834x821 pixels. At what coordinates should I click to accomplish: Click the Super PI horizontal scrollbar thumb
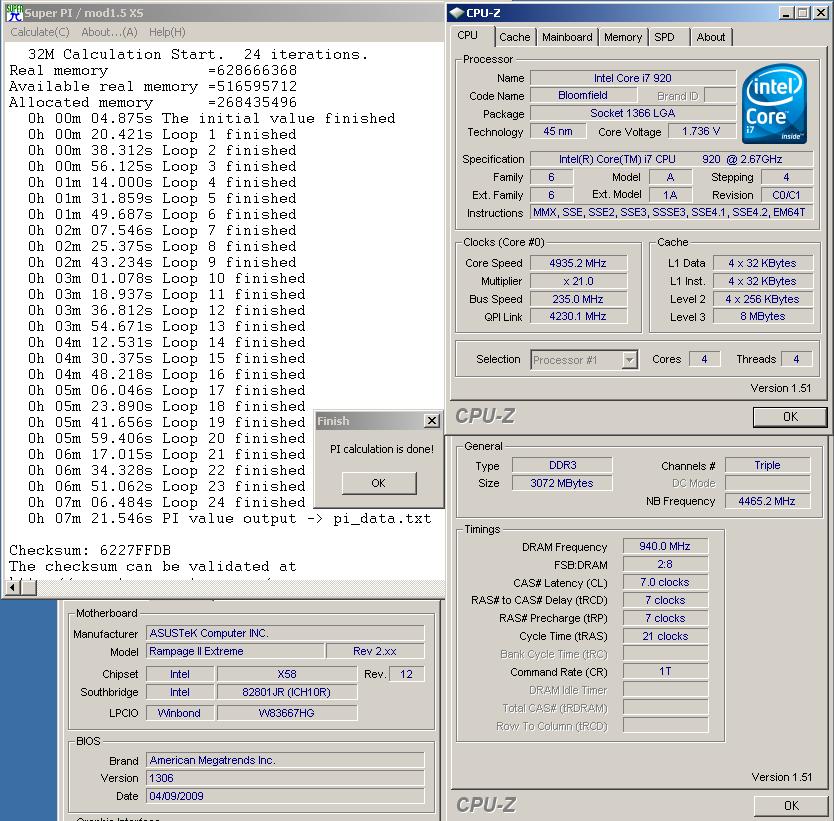(29, 588)
